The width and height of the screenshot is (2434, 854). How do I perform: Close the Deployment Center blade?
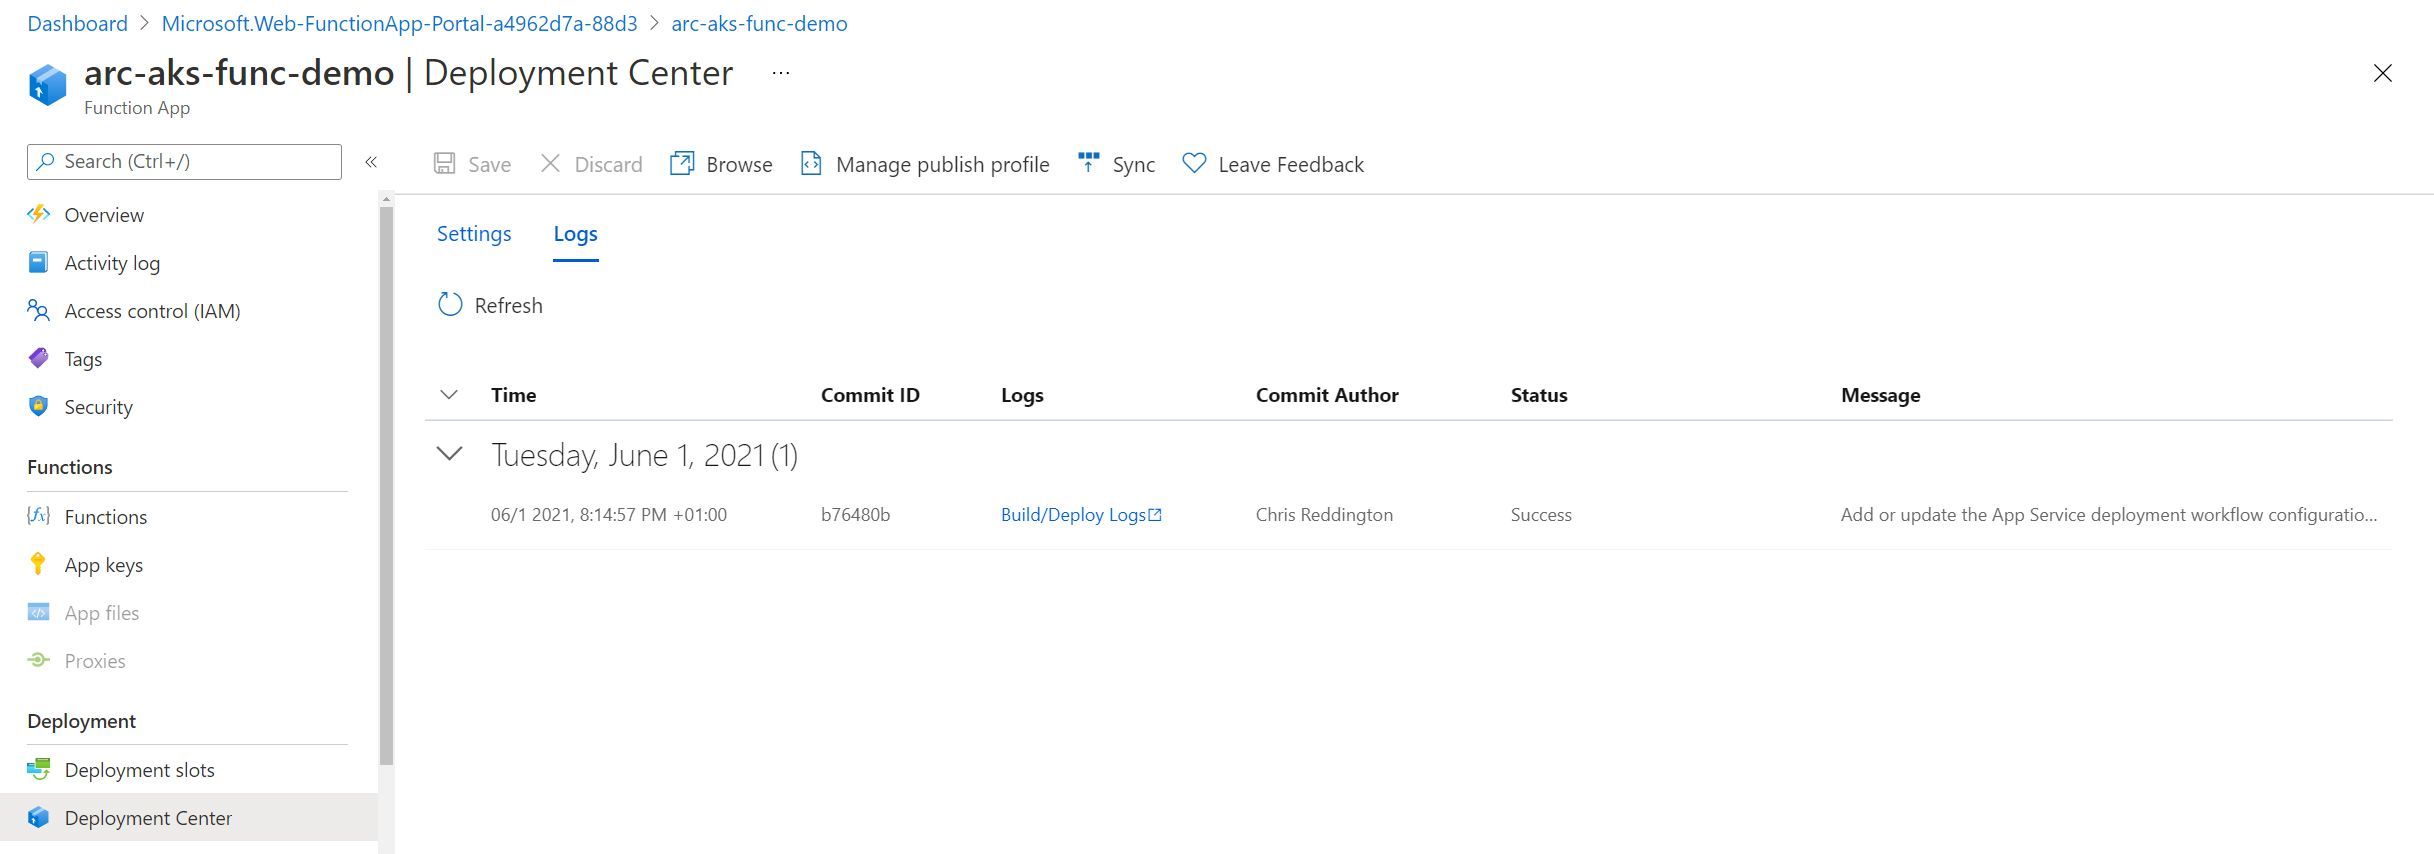[2382, 73]
